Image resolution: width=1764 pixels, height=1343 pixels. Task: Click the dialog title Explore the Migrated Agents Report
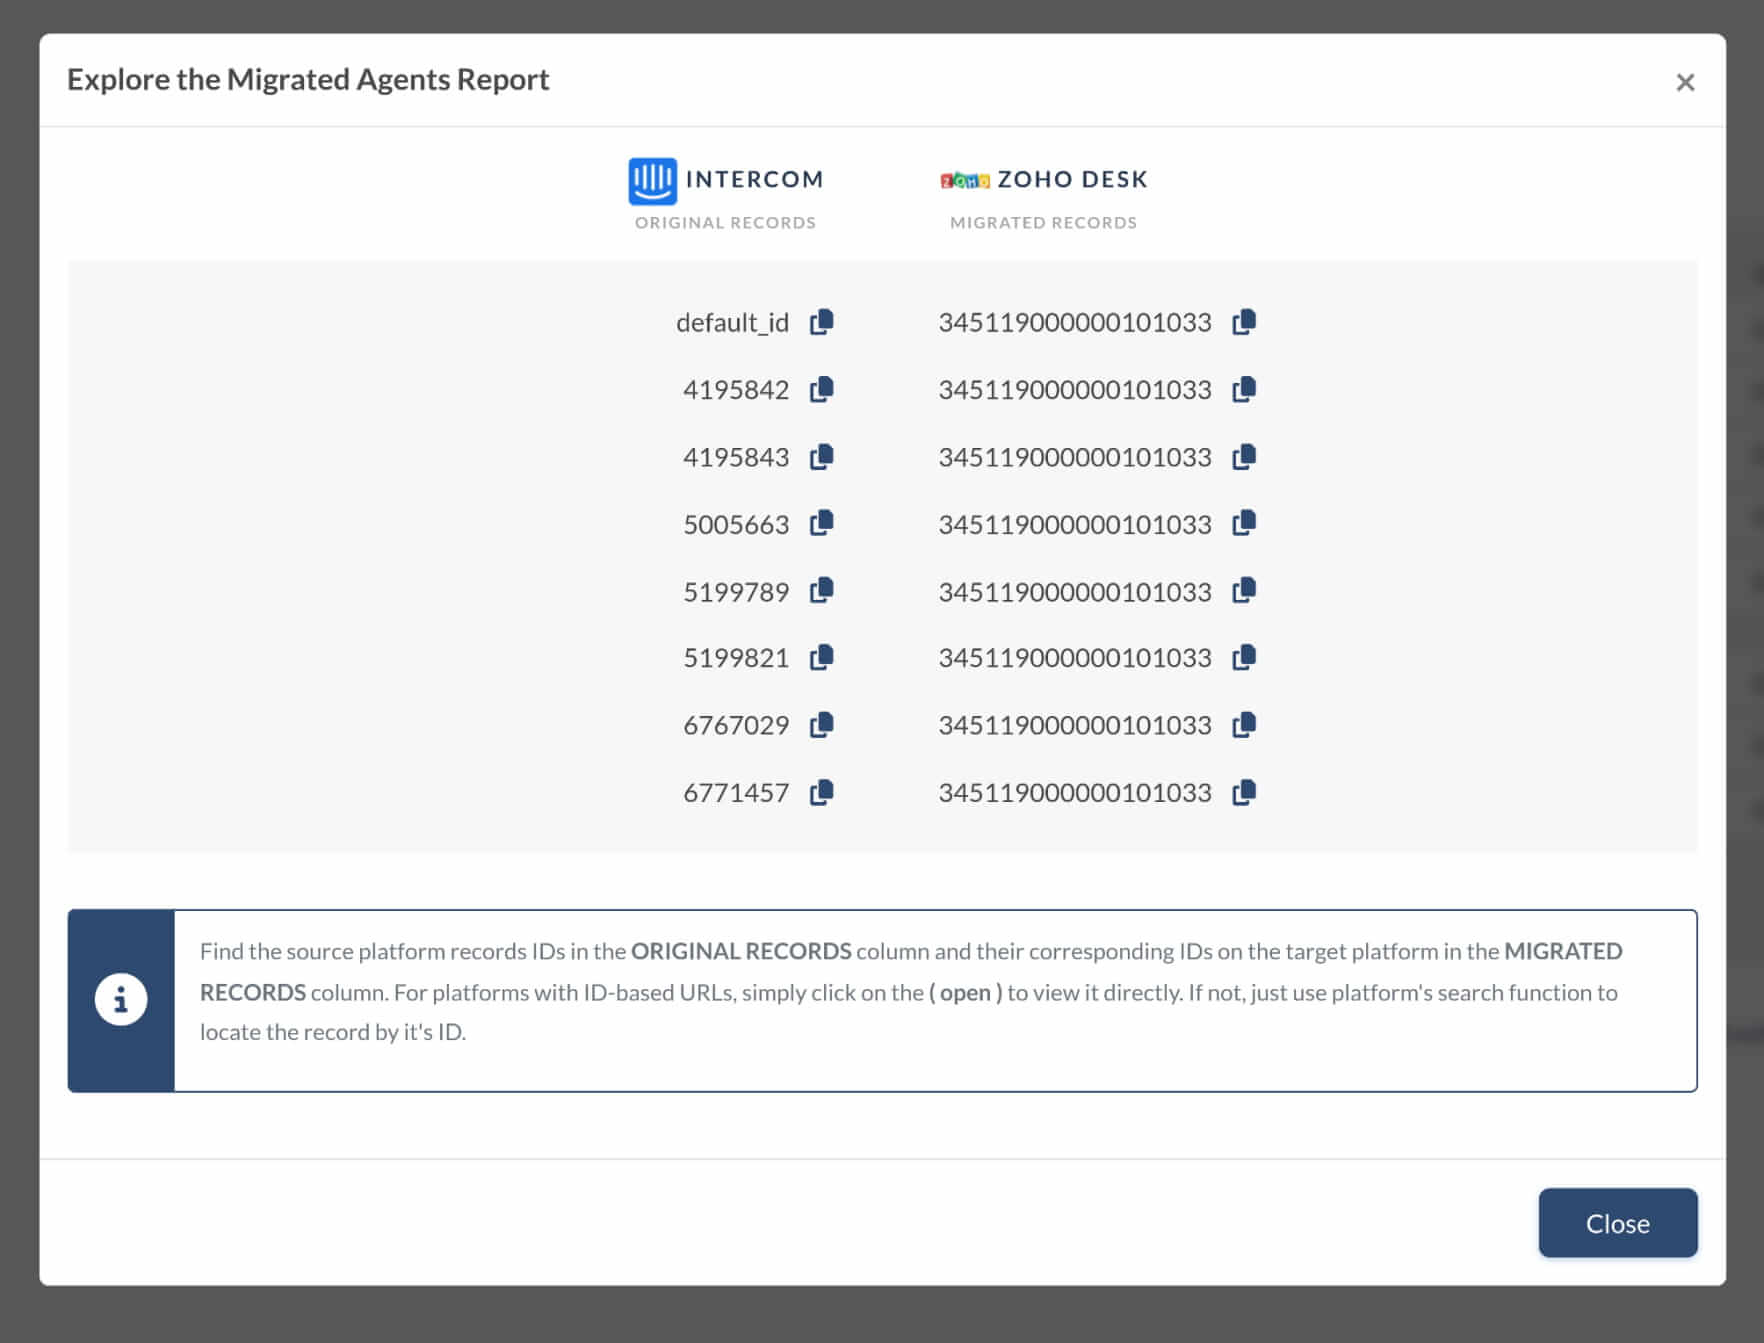(308, 80)
